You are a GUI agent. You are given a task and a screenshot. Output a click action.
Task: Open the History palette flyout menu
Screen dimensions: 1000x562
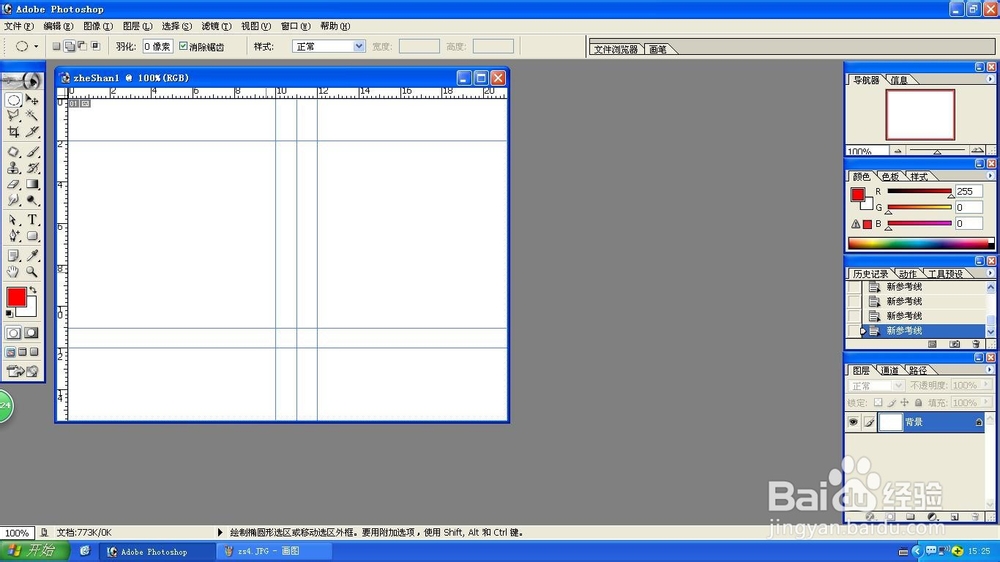tap(990, 273)
